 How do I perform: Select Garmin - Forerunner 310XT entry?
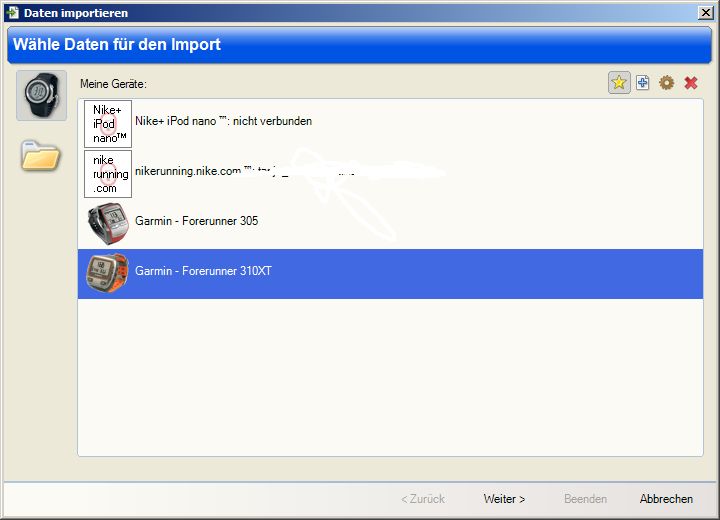pyautogui.click(x=390, y=274)
